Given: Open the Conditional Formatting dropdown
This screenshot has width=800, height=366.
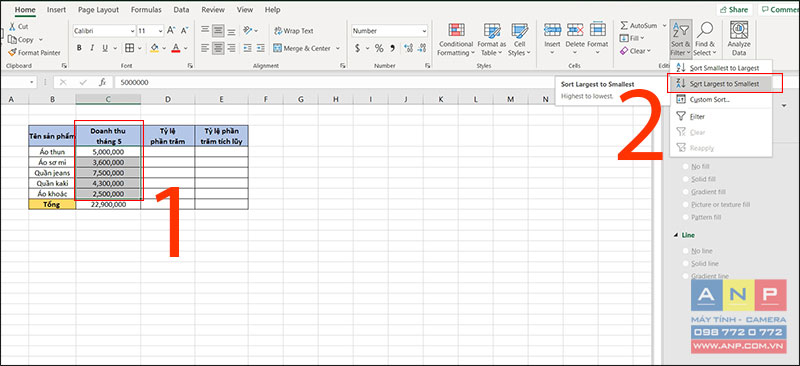Looking at the screenshot, I should click(x=456, y=39).
